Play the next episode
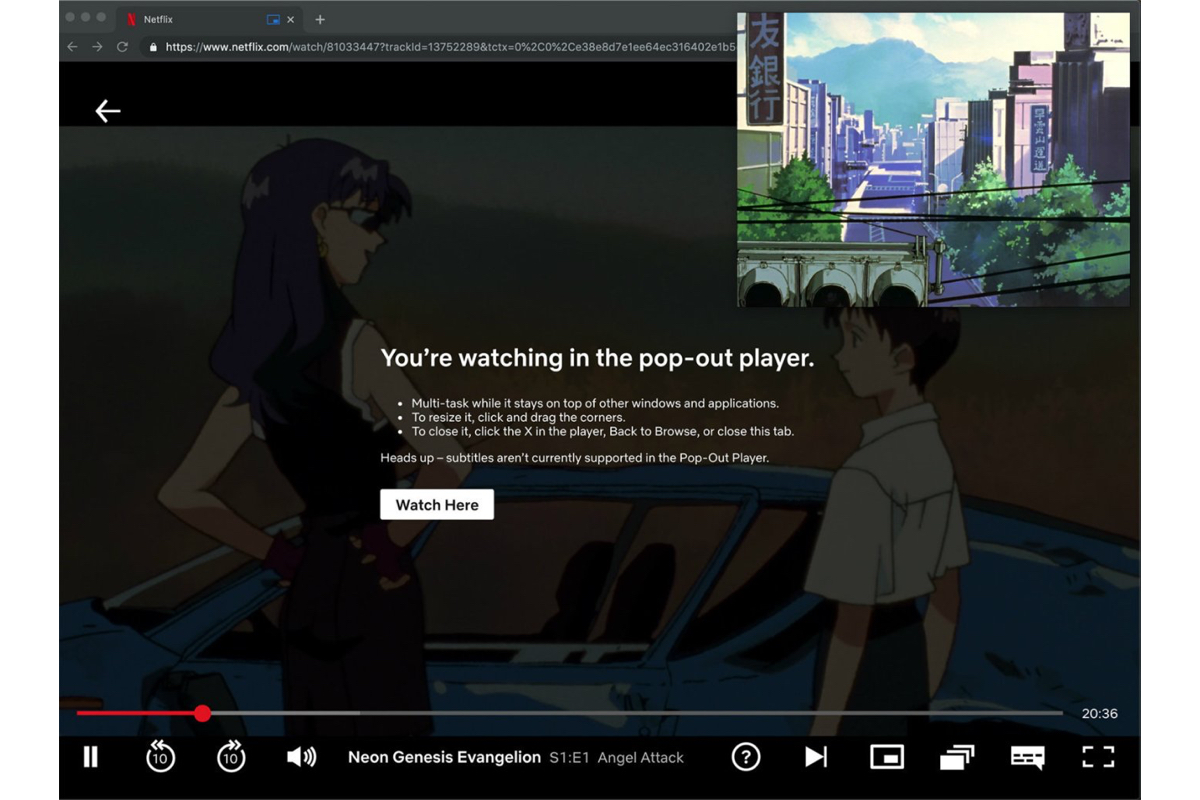 [x=816, y=757]
